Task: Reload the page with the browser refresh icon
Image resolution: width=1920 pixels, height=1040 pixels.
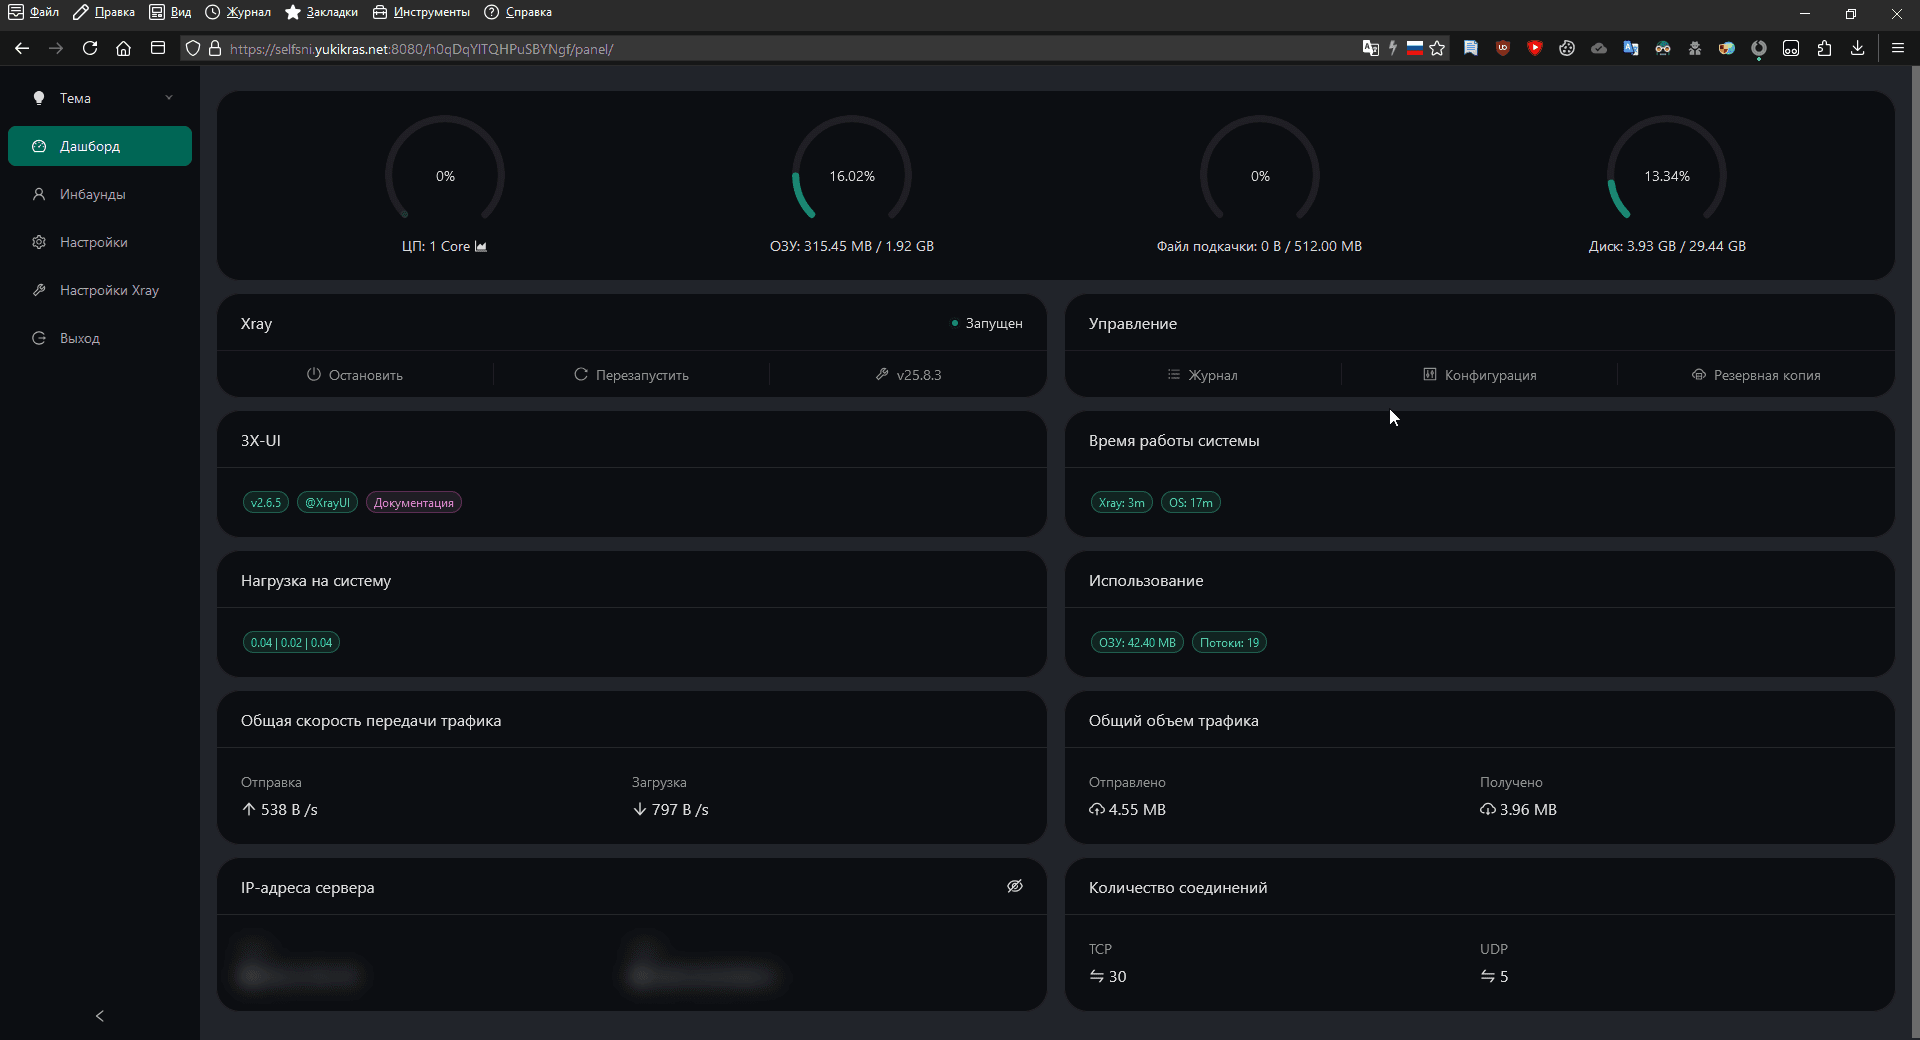Action: (x=90, y=48)
